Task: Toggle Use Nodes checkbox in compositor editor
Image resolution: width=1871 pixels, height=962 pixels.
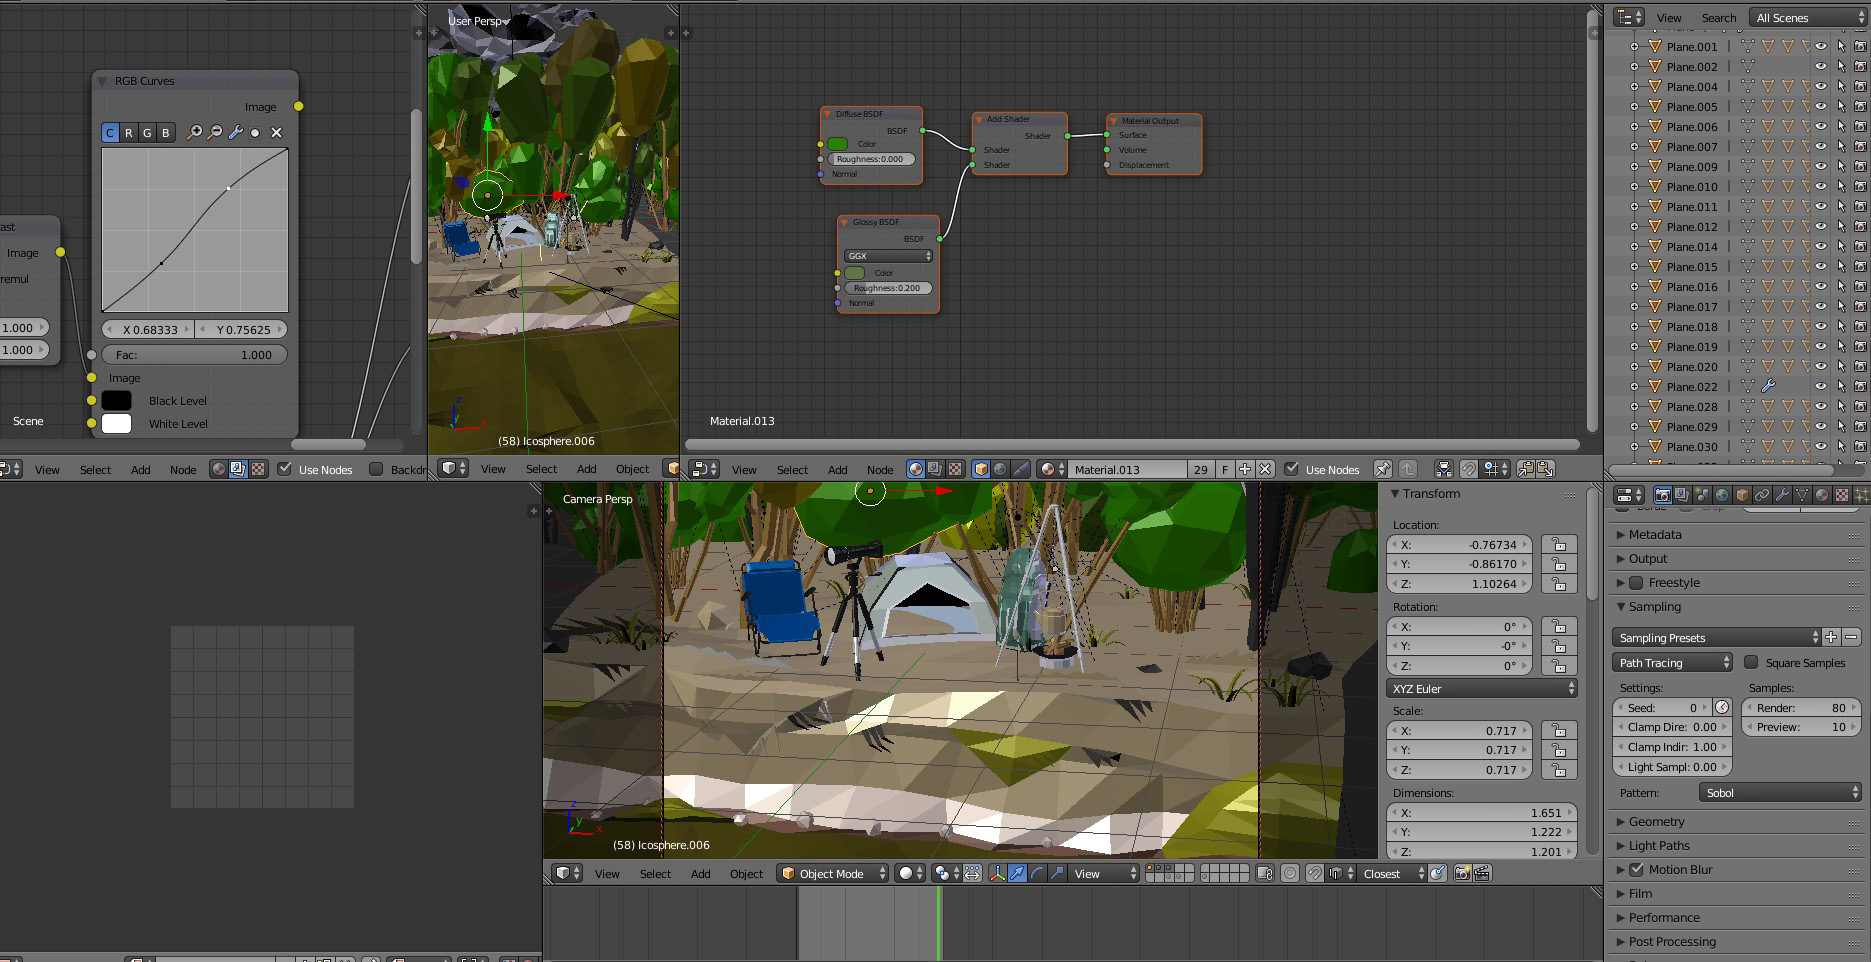Action: (285, 469)
